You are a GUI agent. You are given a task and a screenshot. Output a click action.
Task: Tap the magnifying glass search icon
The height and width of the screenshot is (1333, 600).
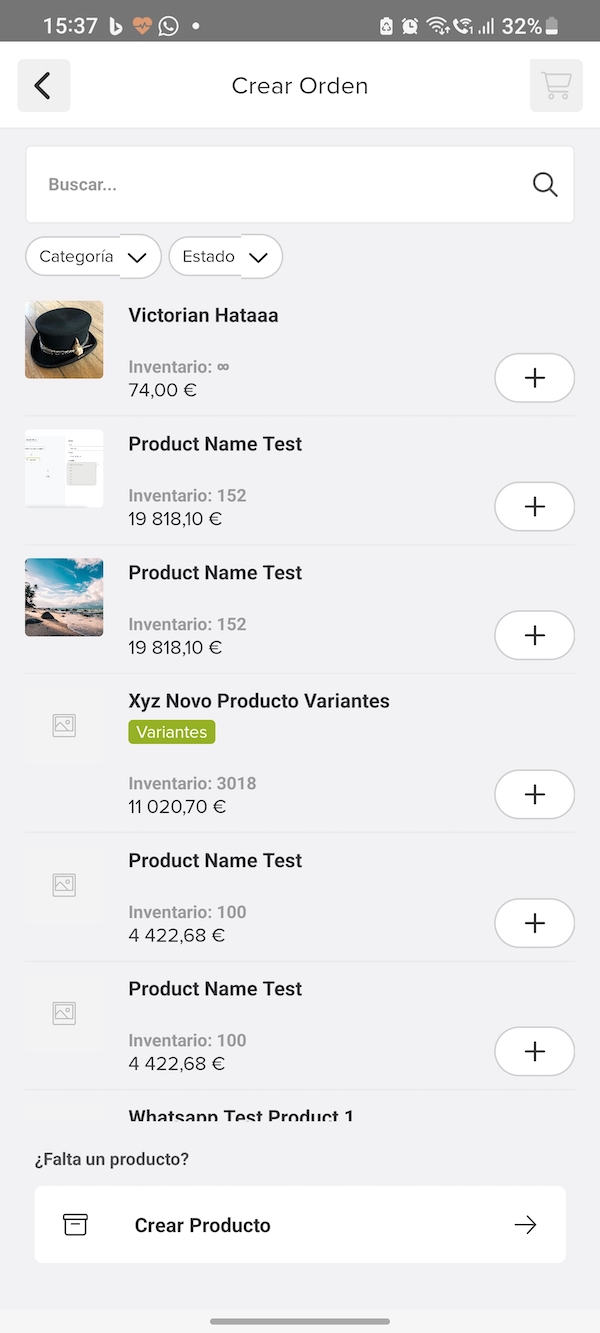(545, 184)
